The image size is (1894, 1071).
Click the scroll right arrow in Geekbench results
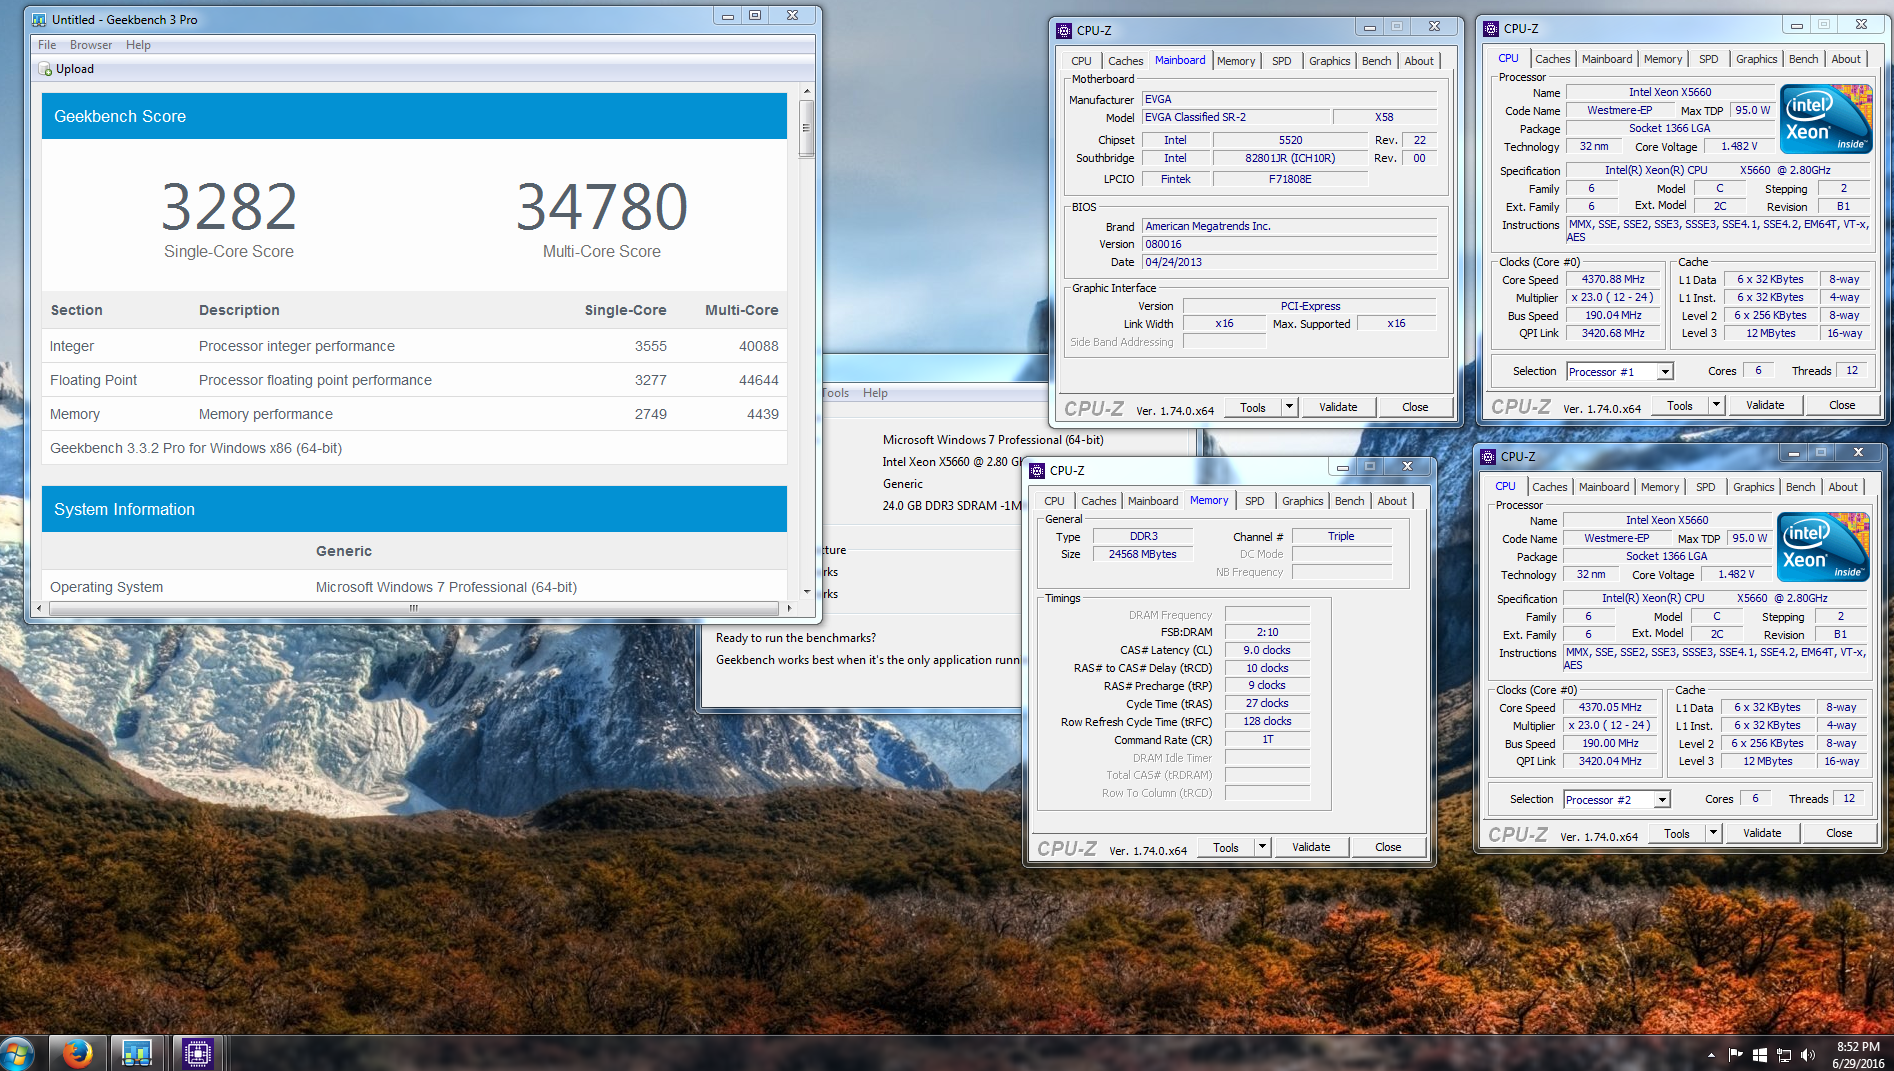click(789, 608)
